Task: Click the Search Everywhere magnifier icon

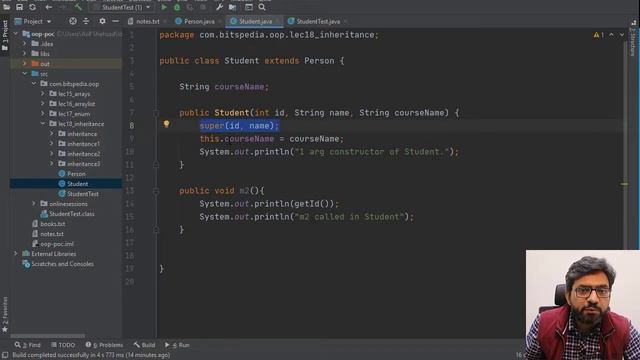Action: pos(262,7)
